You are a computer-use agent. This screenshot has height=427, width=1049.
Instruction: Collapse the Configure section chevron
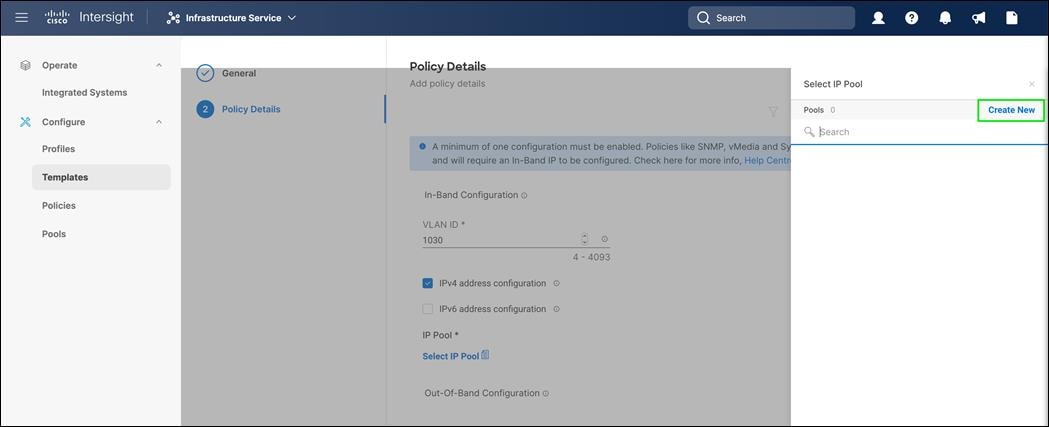click(x=159, y=122)
